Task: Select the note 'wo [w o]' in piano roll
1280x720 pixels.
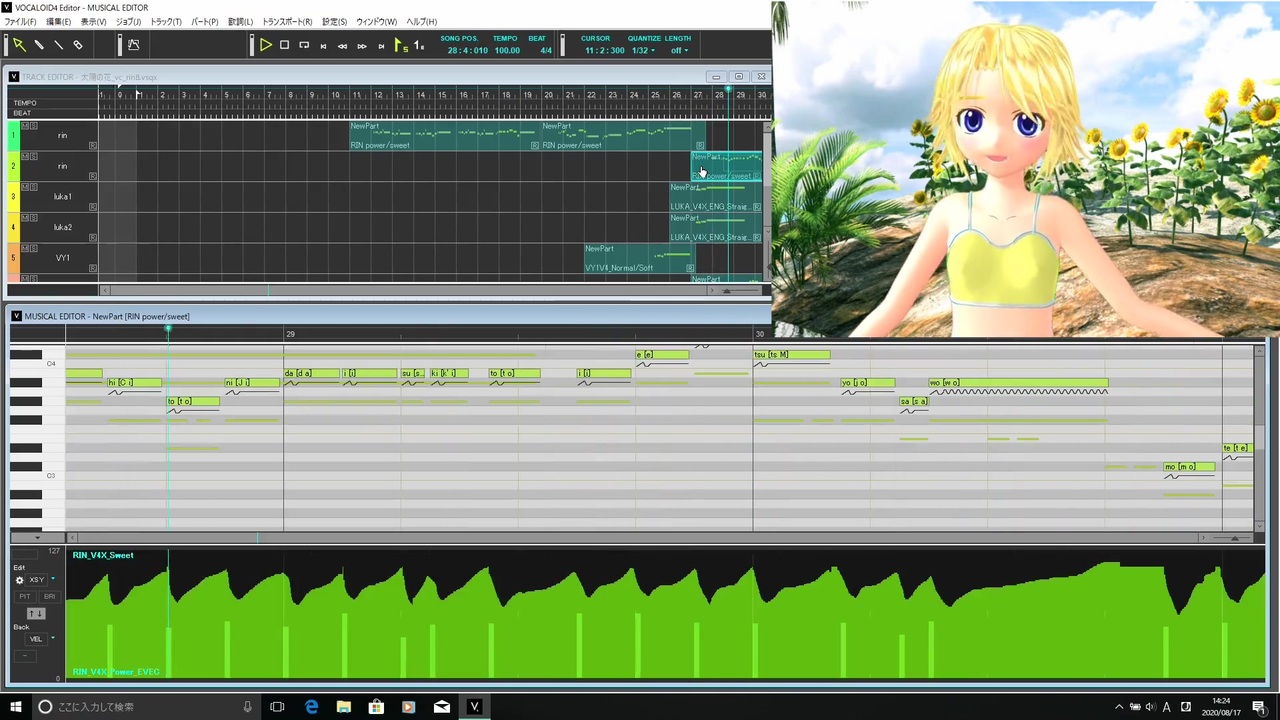Action: point(1018,383)
